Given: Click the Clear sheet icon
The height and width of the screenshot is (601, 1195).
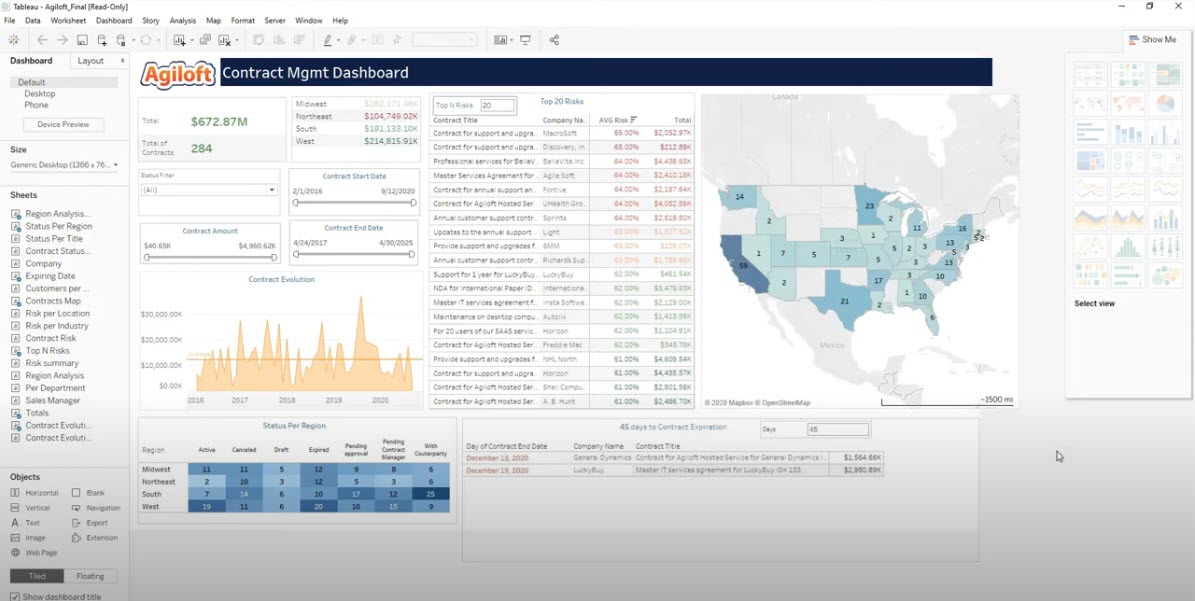Looking at the screenshot, I should [x=225, y=40].
